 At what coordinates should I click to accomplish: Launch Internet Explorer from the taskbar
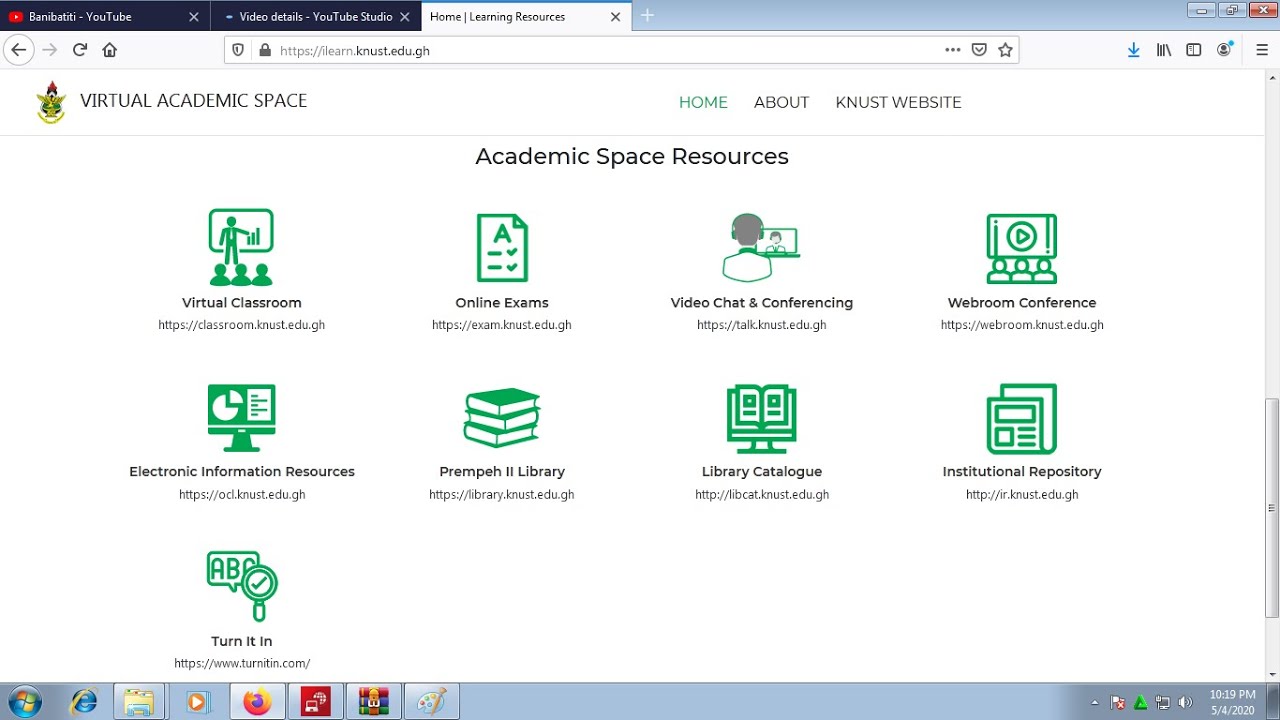coord(83,702)
